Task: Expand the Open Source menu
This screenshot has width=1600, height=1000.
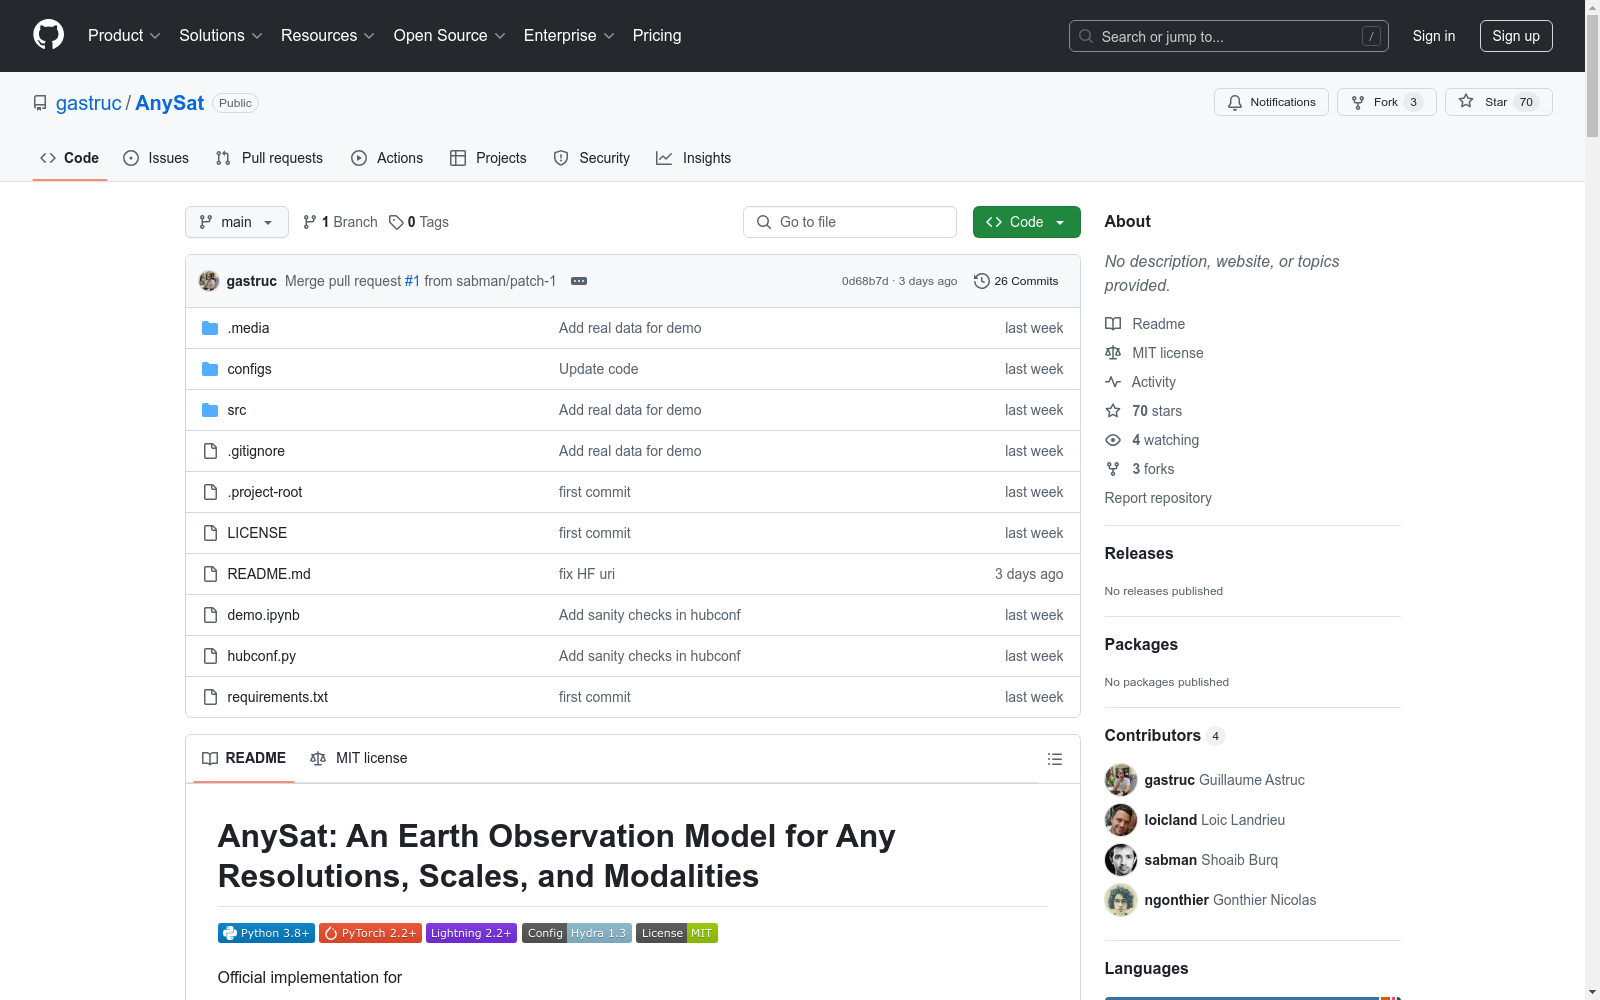Action: point(449,36)
